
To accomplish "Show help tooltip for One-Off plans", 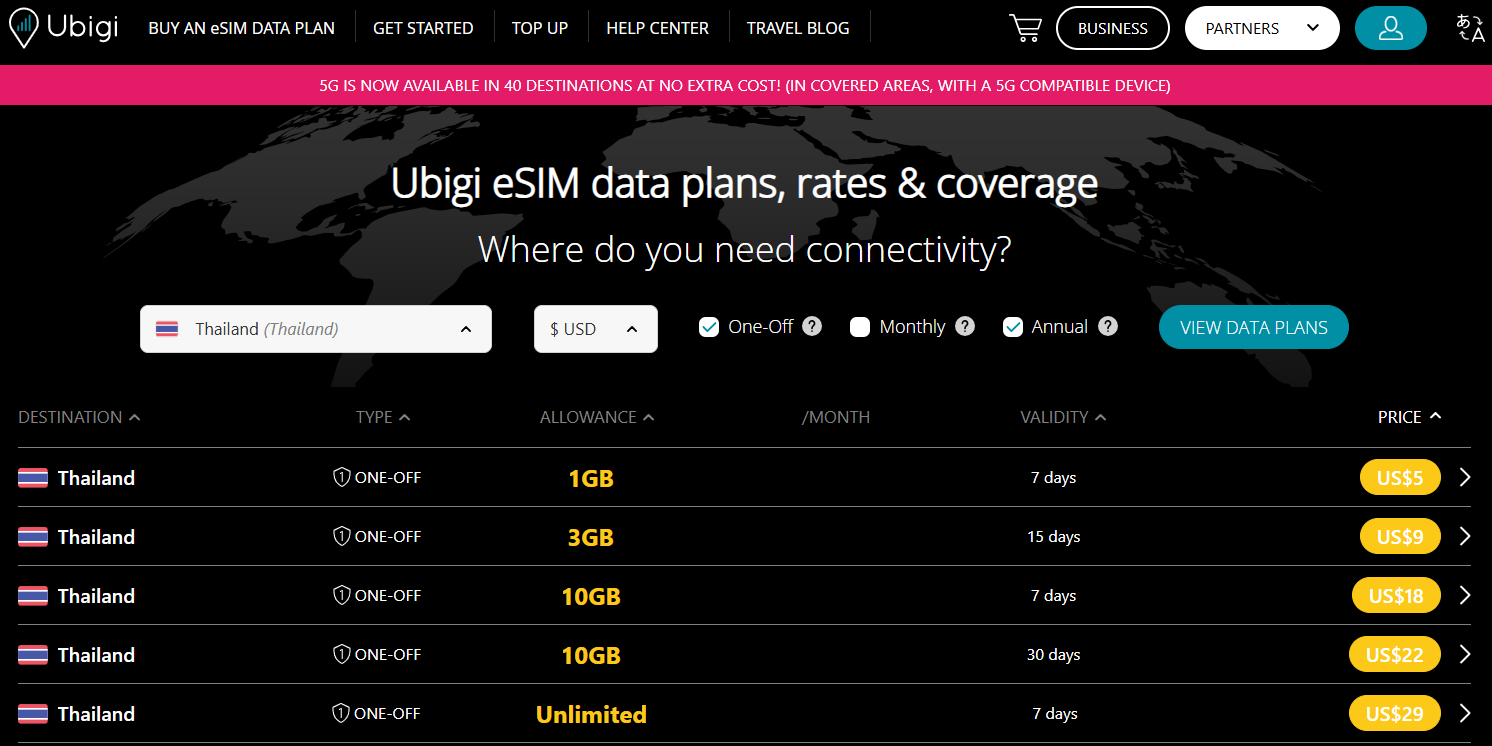I will pos(812,326).
